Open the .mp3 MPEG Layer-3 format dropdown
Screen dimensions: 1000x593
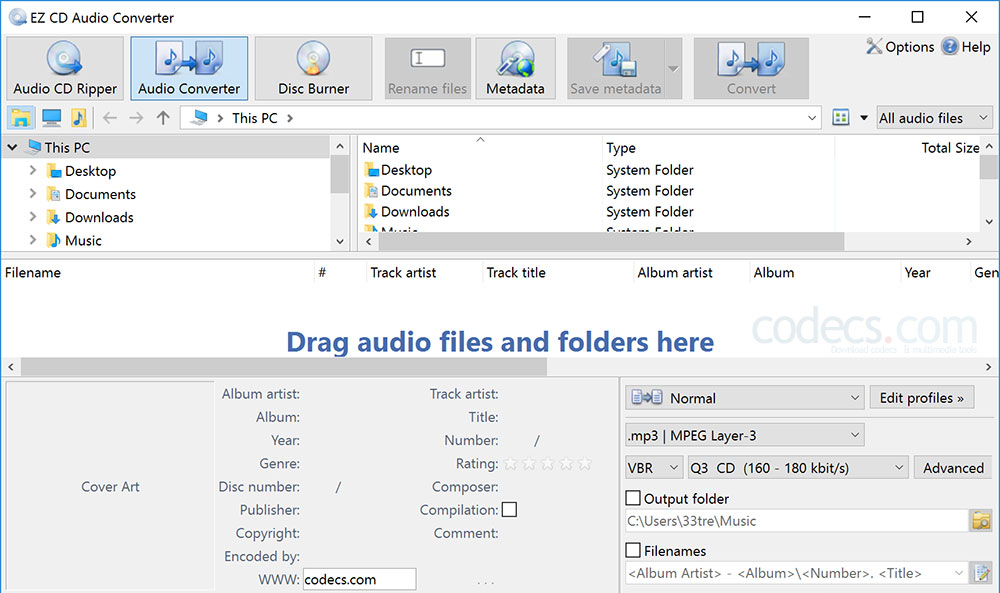744,436
